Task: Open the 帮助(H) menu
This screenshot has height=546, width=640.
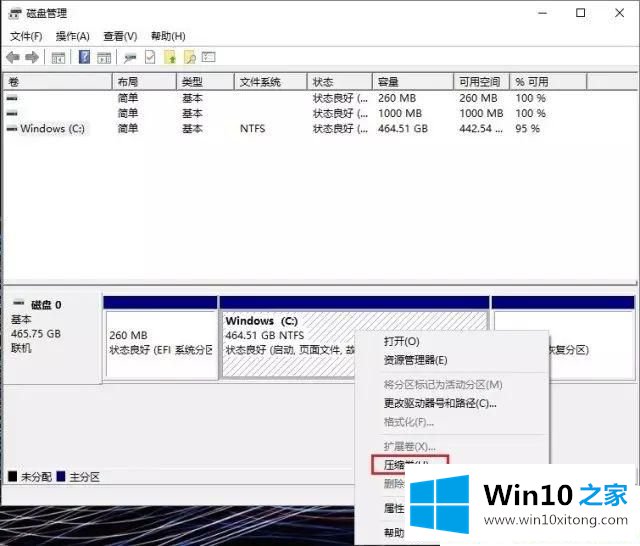Action: tap(168, 36)
